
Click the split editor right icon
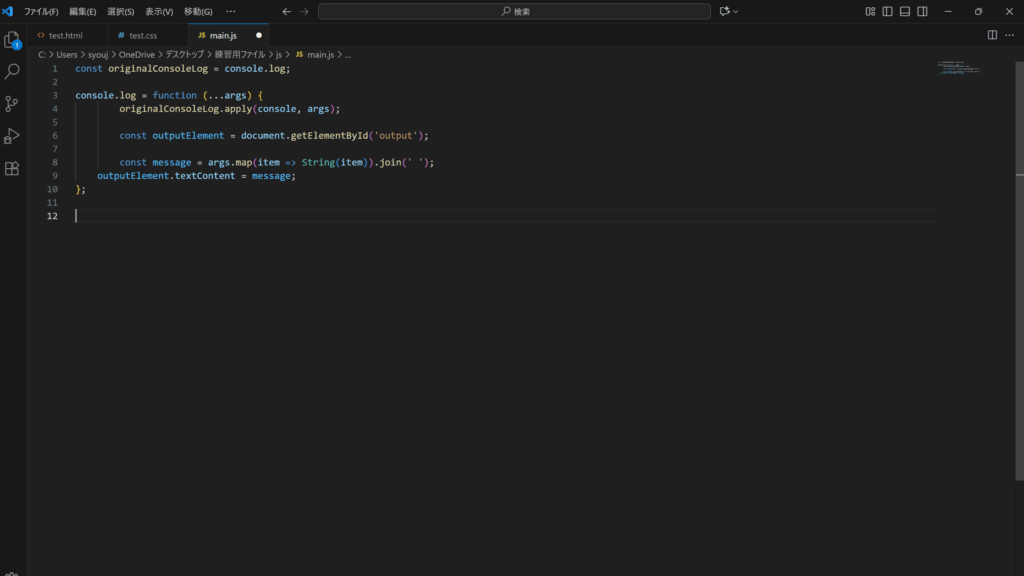[x=992, y=35]
